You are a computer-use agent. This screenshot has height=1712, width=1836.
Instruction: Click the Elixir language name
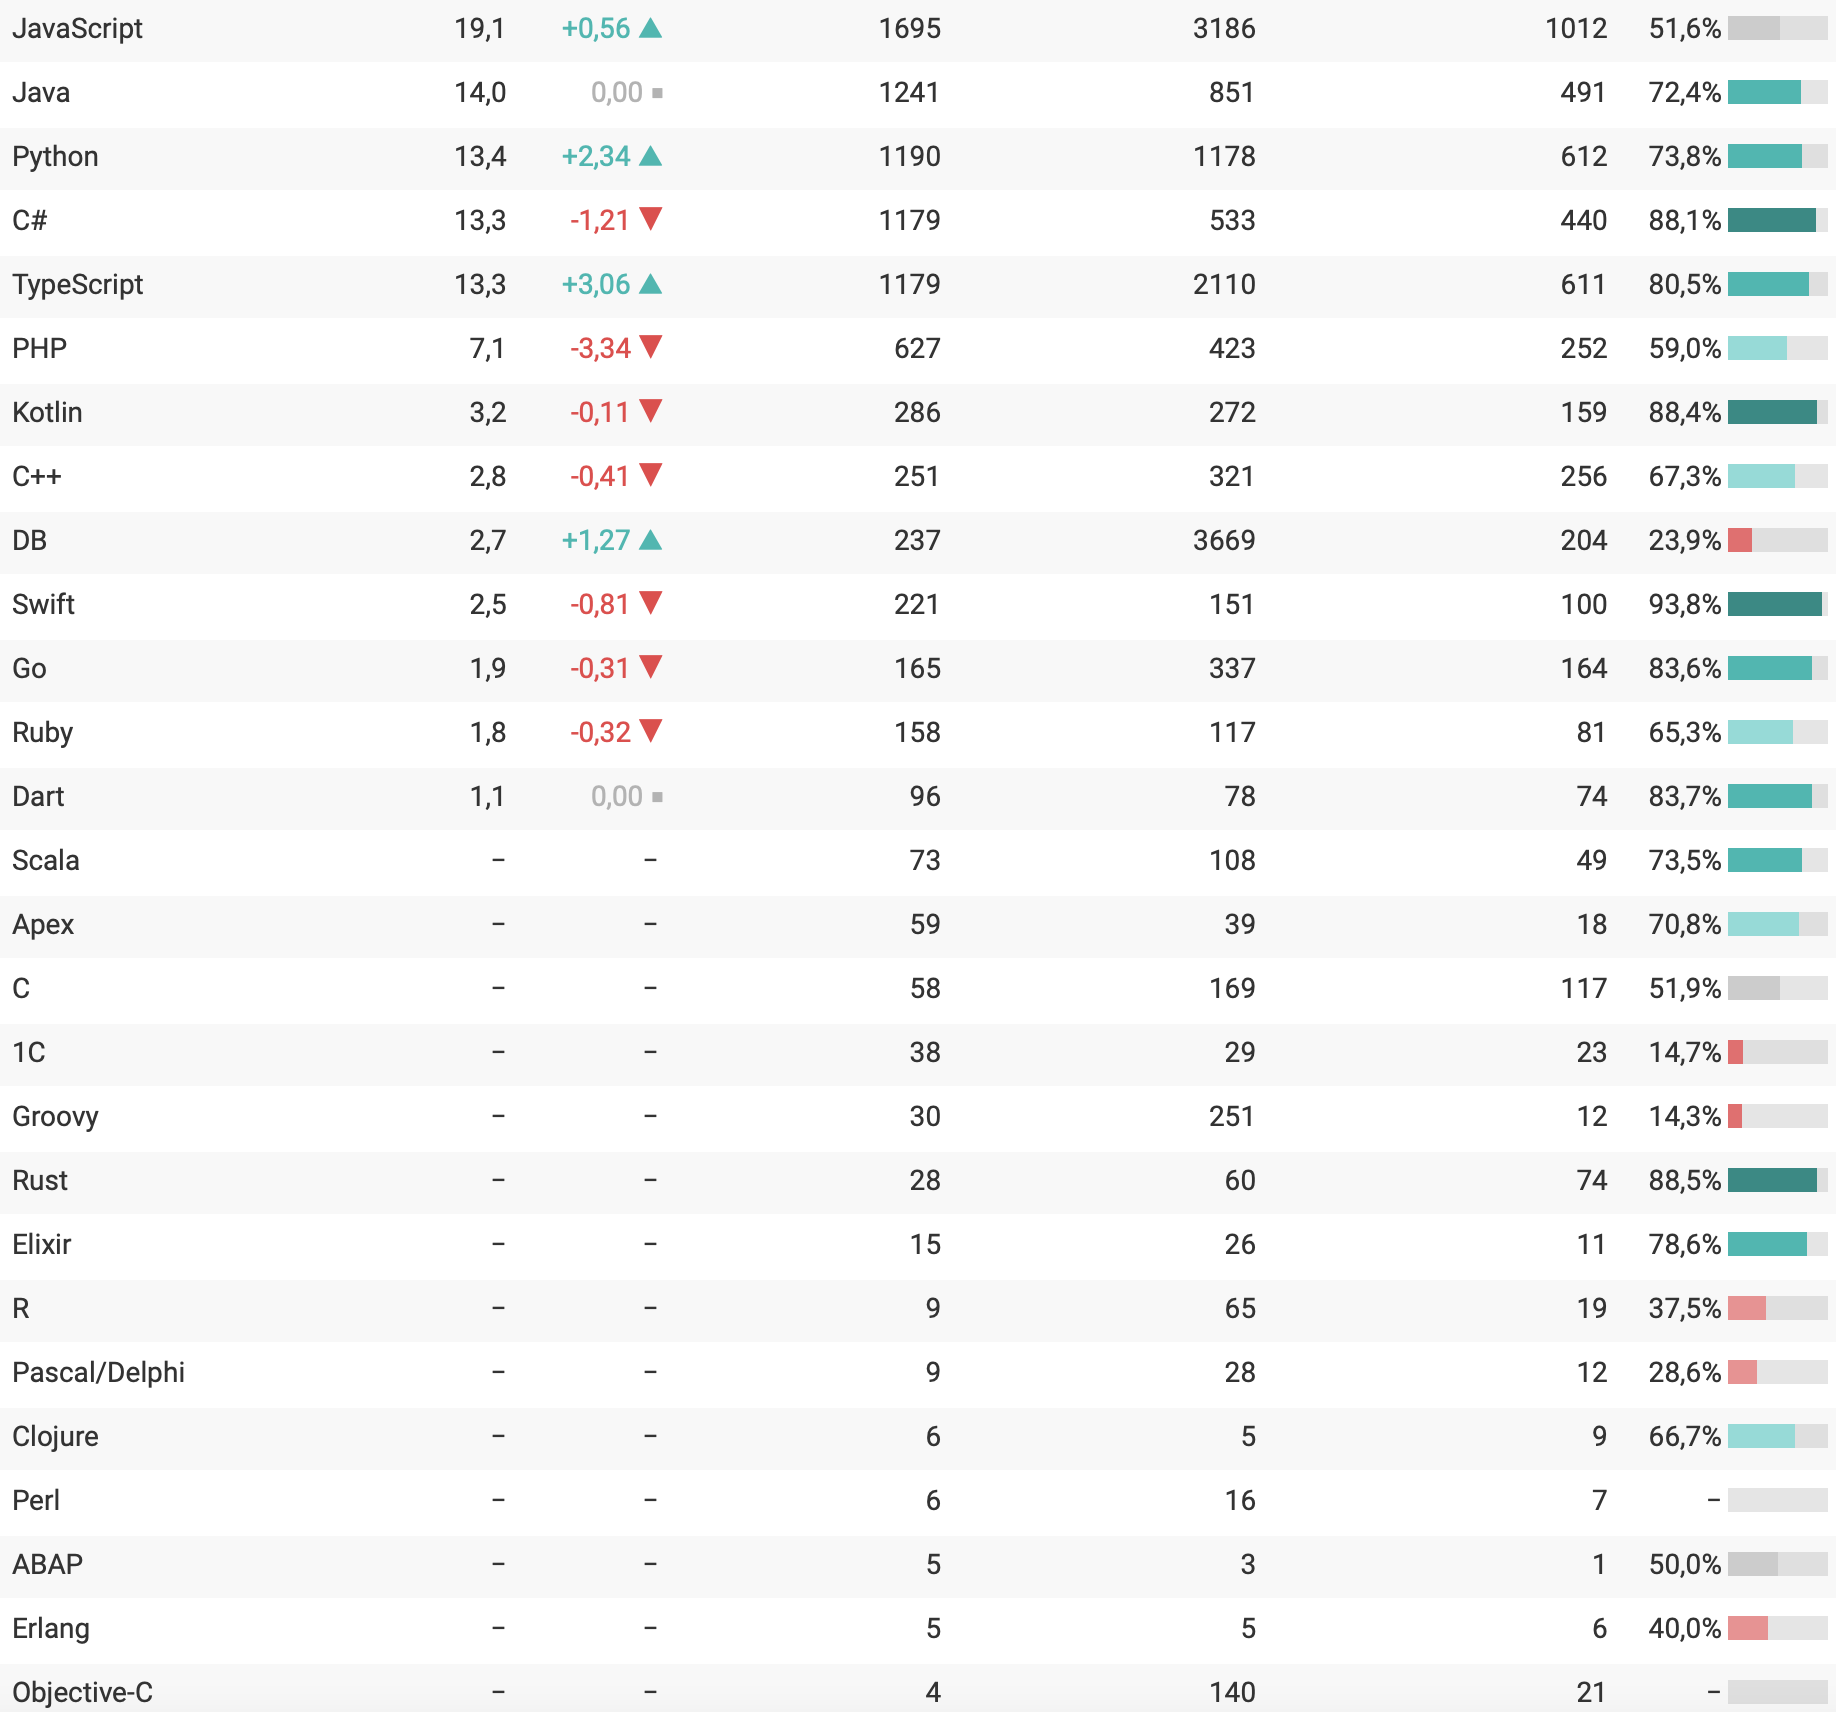[x=41, y=1244]
